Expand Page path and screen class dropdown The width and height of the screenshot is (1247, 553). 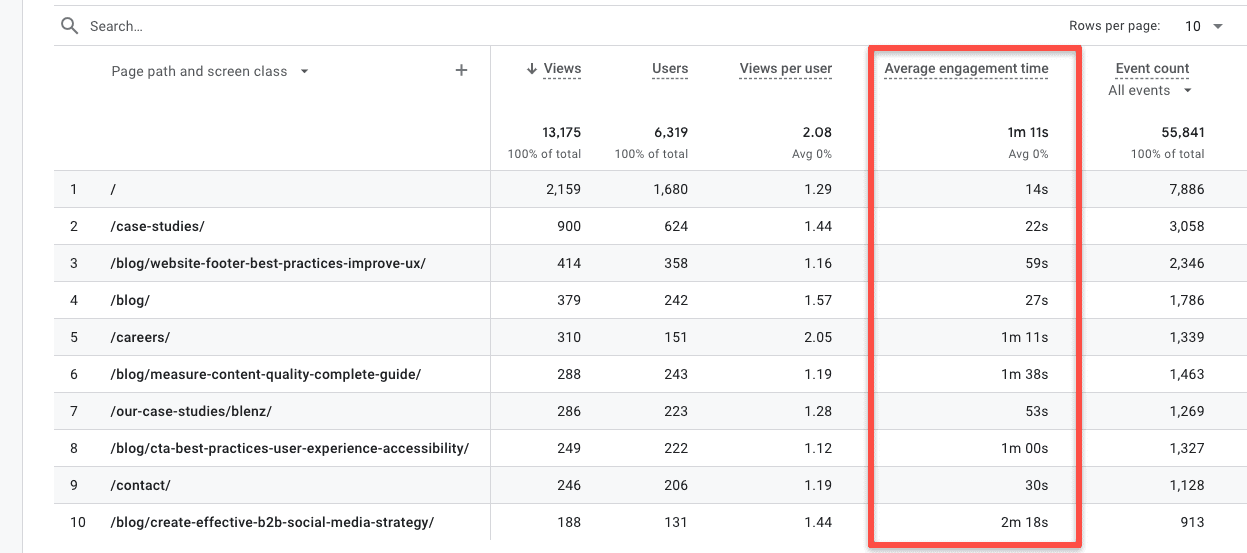(x=304, y=71)
